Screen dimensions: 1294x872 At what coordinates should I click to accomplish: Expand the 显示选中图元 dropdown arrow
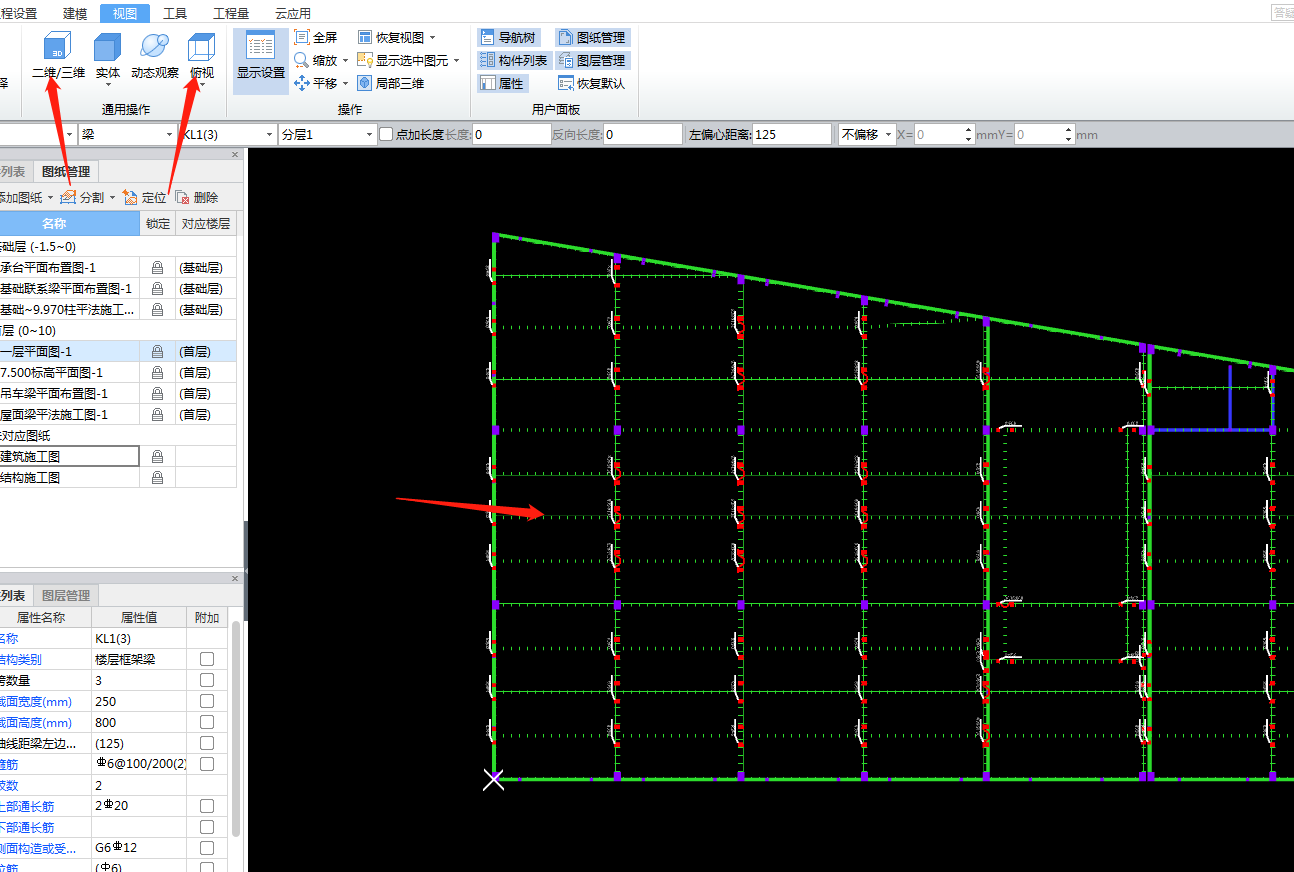(x=457, y=61)
